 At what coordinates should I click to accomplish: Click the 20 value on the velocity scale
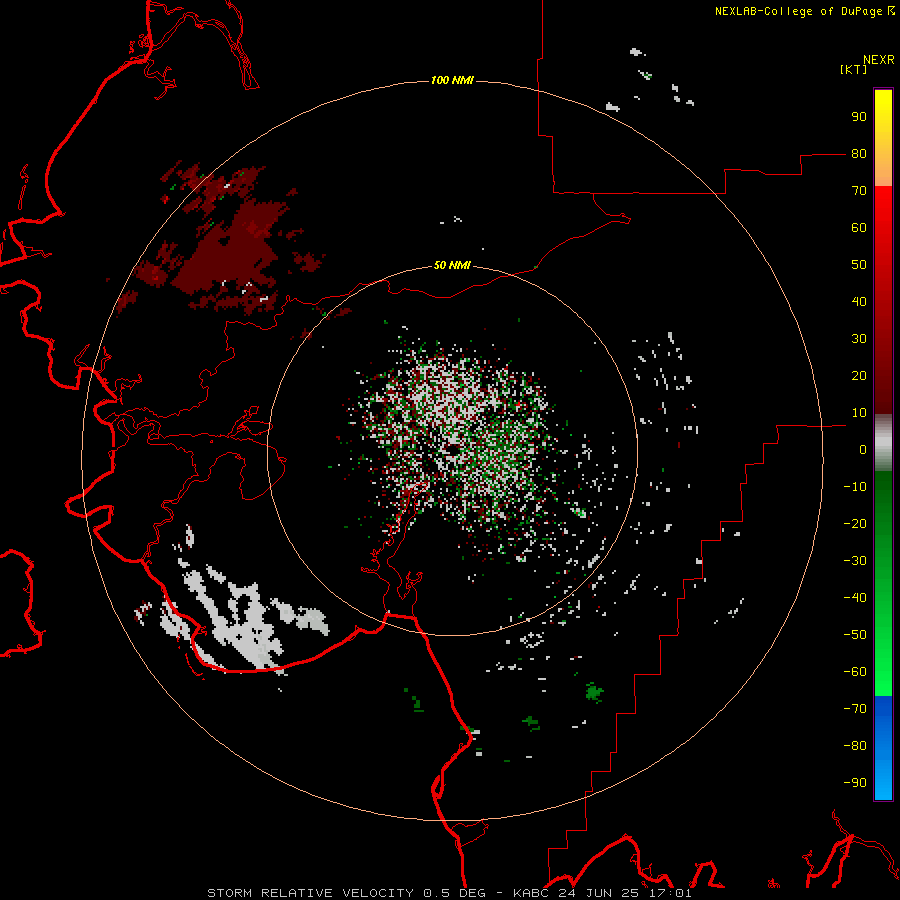pos(859,376)
